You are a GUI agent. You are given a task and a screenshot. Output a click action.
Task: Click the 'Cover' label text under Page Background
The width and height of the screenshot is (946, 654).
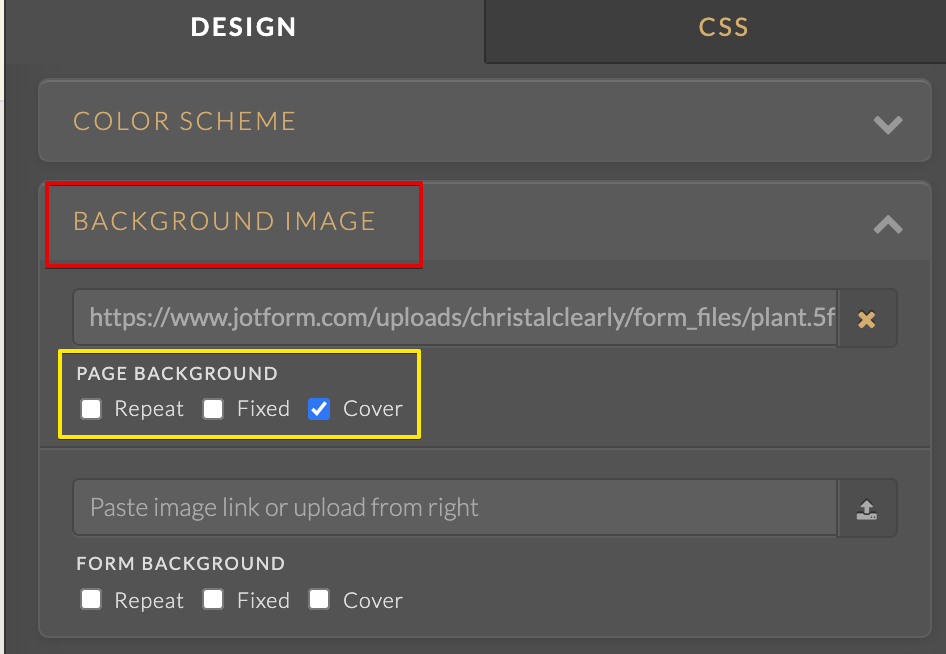coord(373,409)
